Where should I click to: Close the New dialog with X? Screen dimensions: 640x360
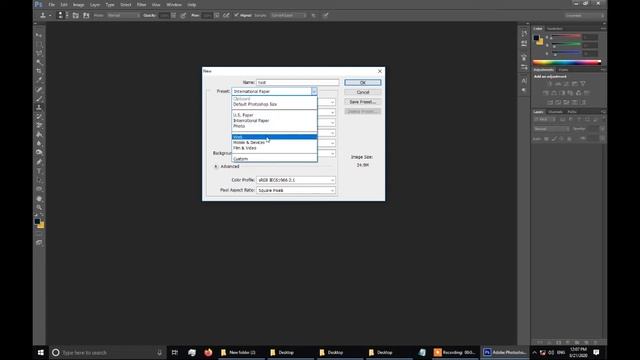(x=380, y=71)
